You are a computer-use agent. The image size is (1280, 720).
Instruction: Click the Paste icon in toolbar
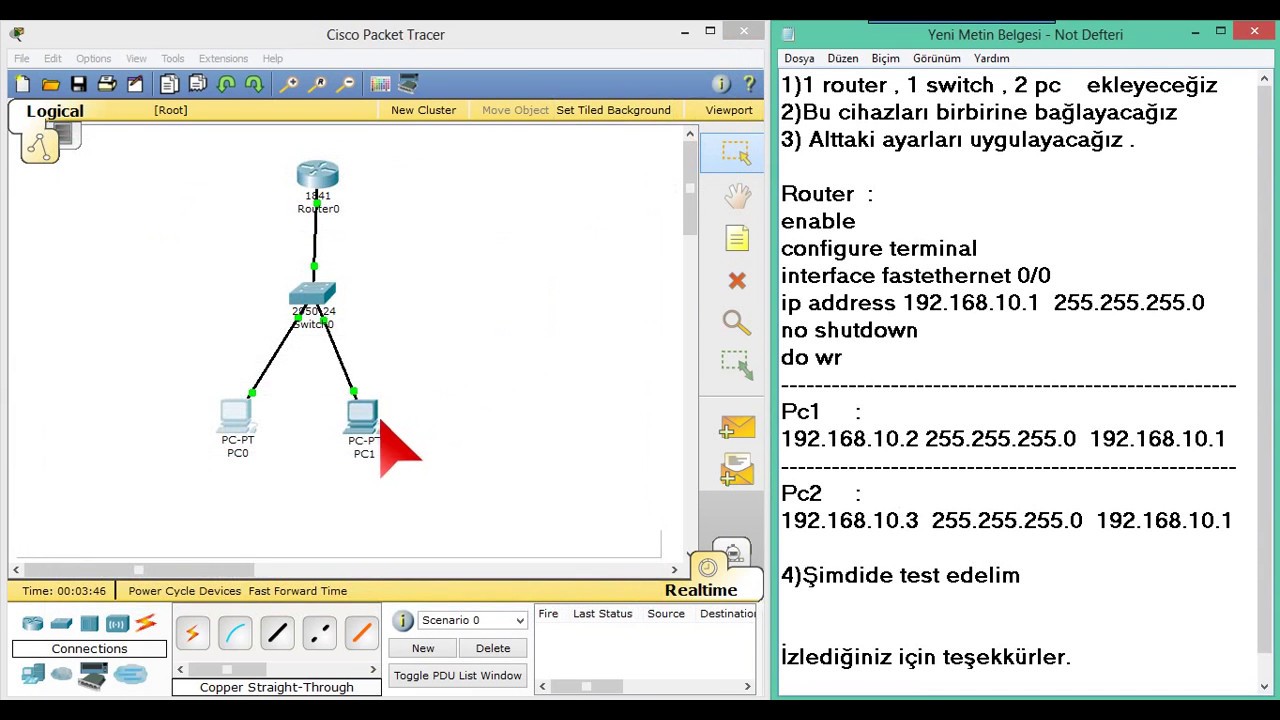tap(198, 84)
